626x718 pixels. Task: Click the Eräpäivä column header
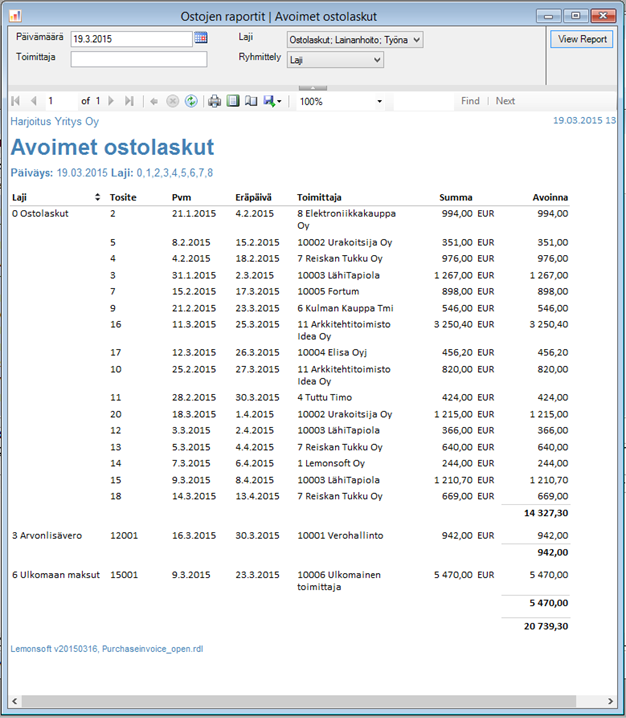coord(253,197)
